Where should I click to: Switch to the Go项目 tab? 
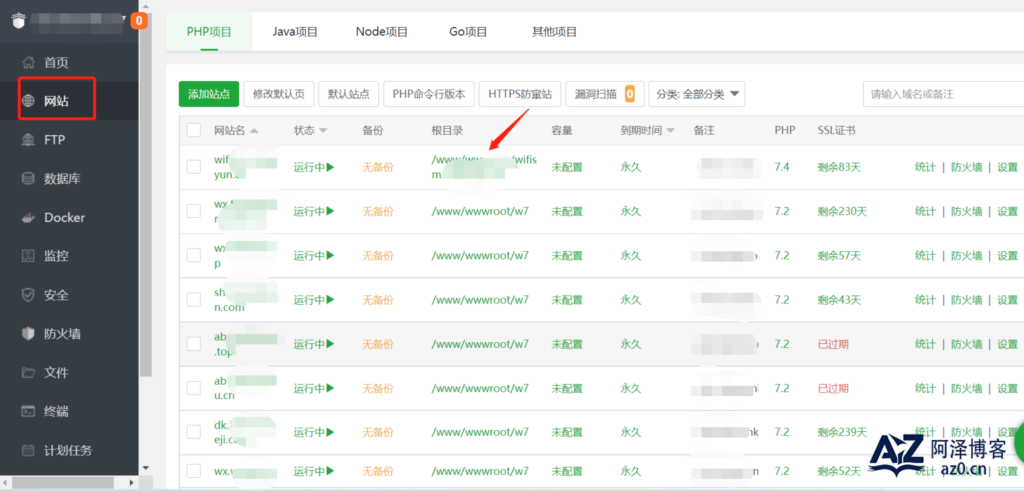tap(468, 31)
